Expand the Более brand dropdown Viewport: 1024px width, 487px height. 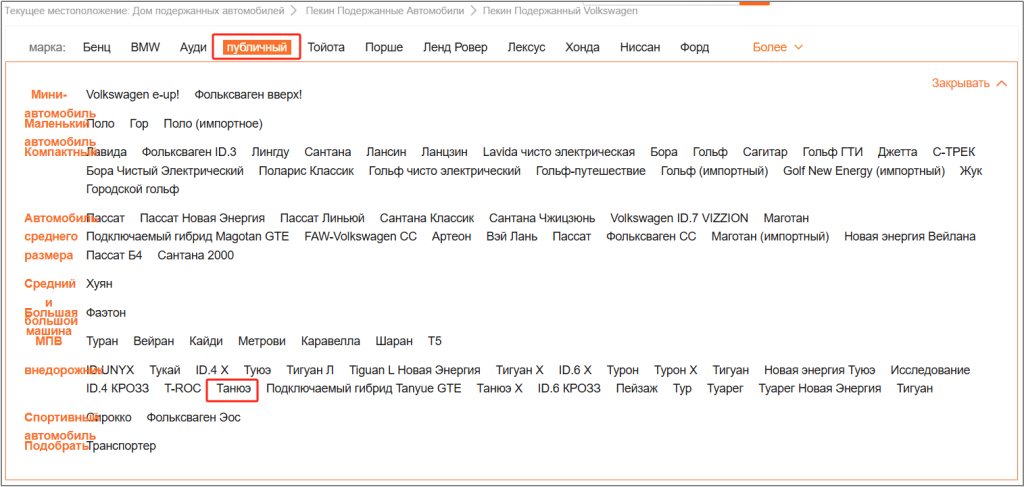pyautogui.click(x=777, y=47)
